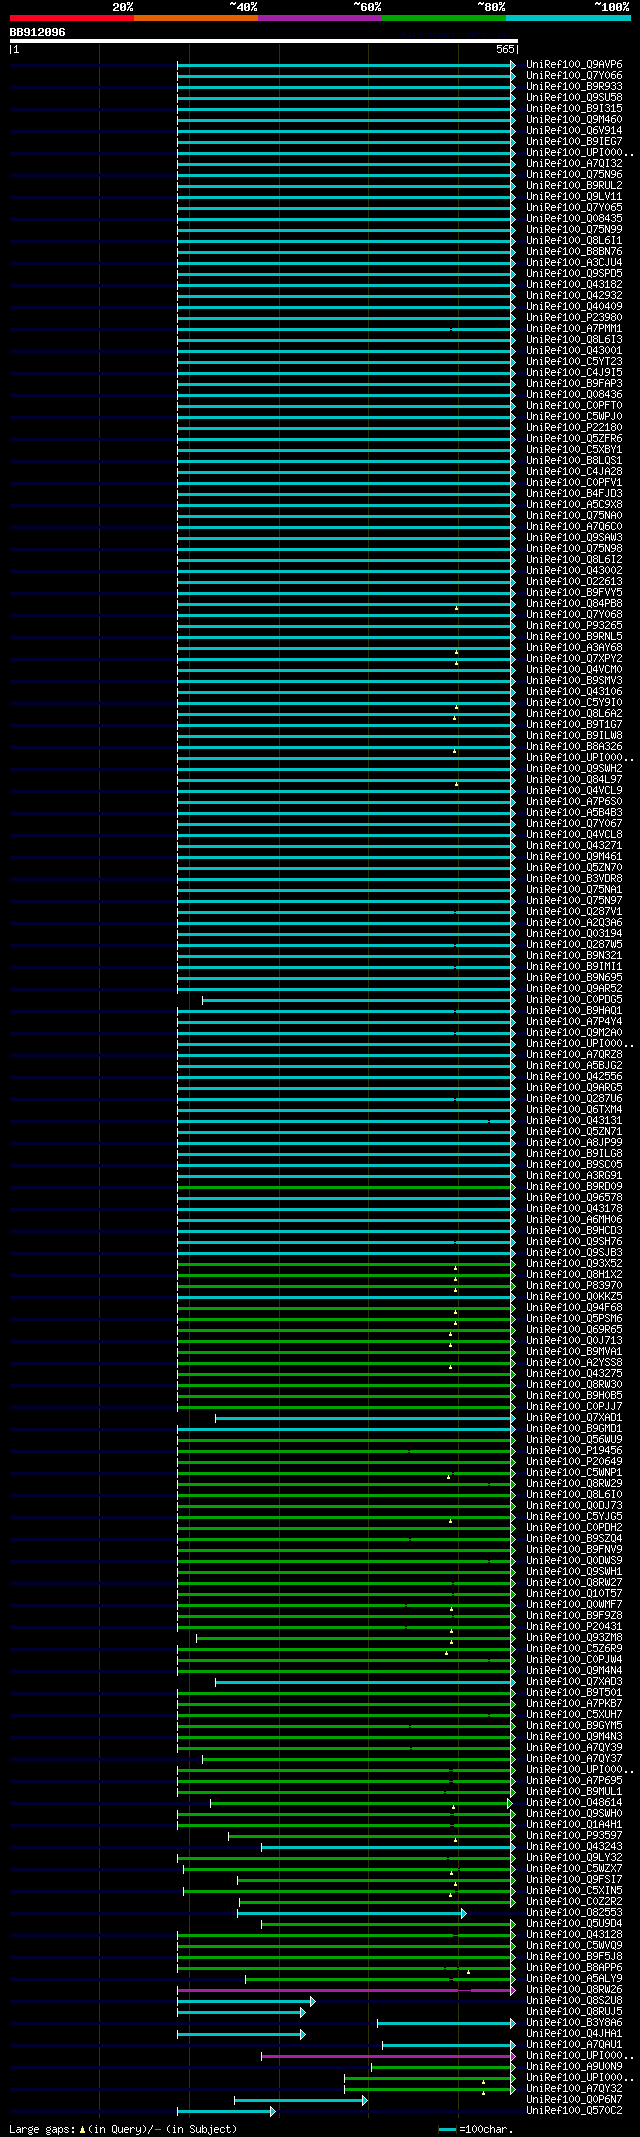Click the cyan ~100% identity legend segment
Viewport: 640px width, 2137px height.
(568, 18)
